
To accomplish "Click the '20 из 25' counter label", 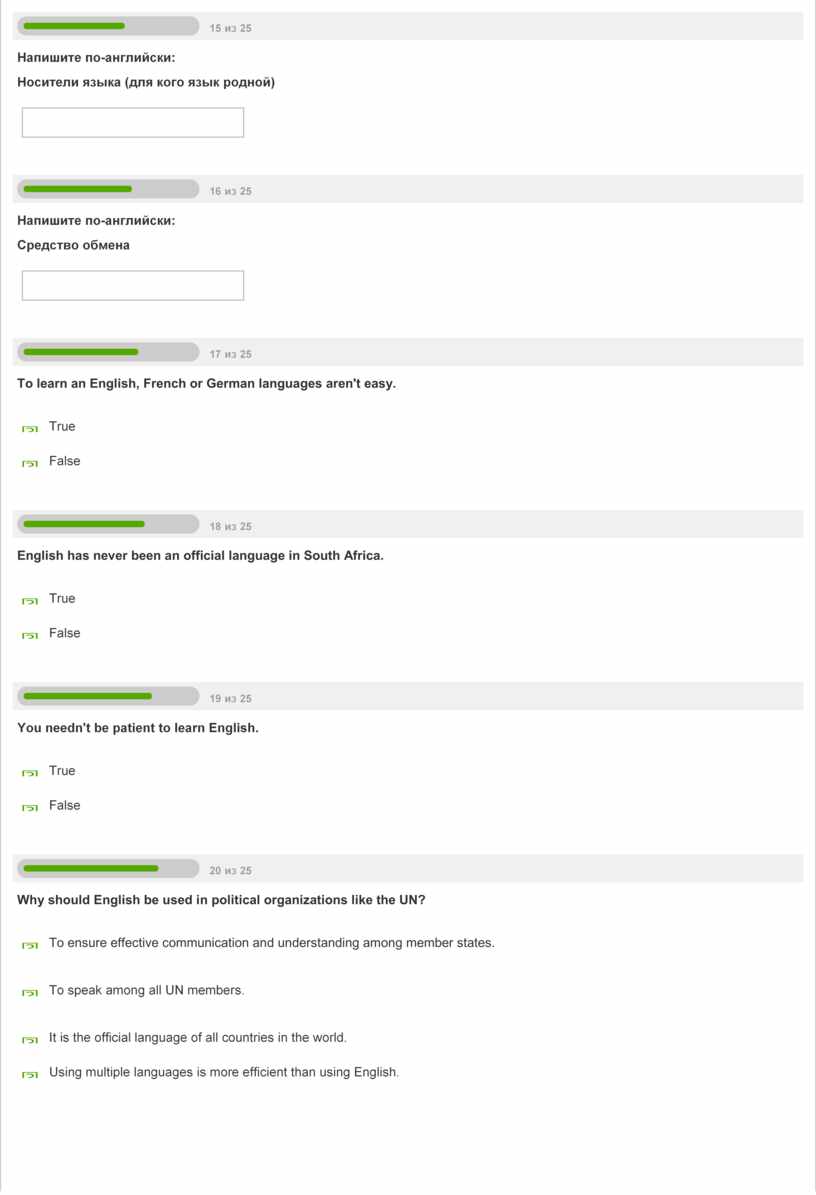I will coord(231,871).
